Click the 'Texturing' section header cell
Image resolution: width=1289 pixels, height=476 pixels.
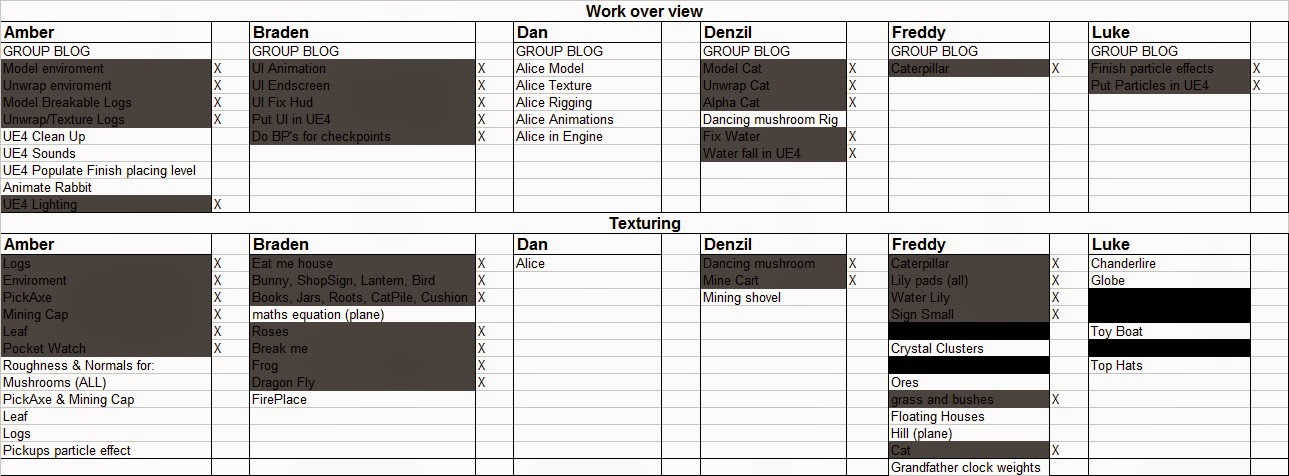tap(644, 223)
